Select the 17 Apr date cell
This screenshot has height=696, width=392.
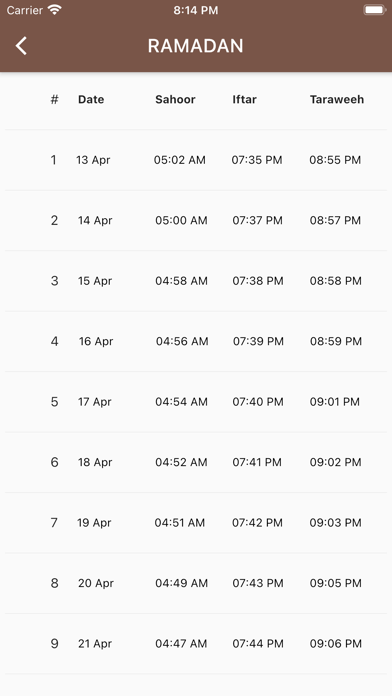point(95,402)
